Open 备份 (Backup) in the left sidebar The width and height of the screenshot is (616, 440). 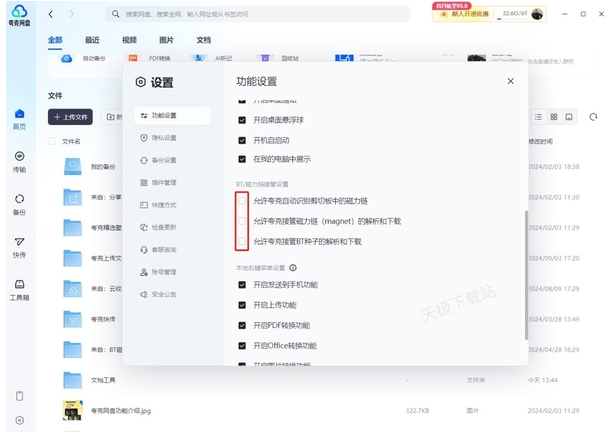(19, 203)
